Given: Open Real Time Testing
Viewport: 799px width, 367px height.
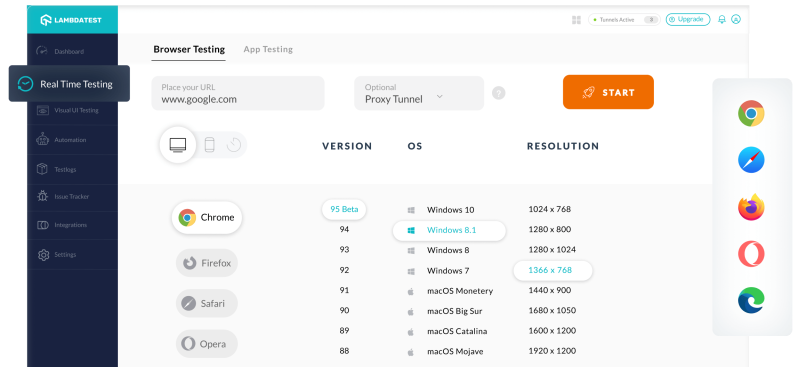Looking at the screenshot, I should [x=69, y=84].
